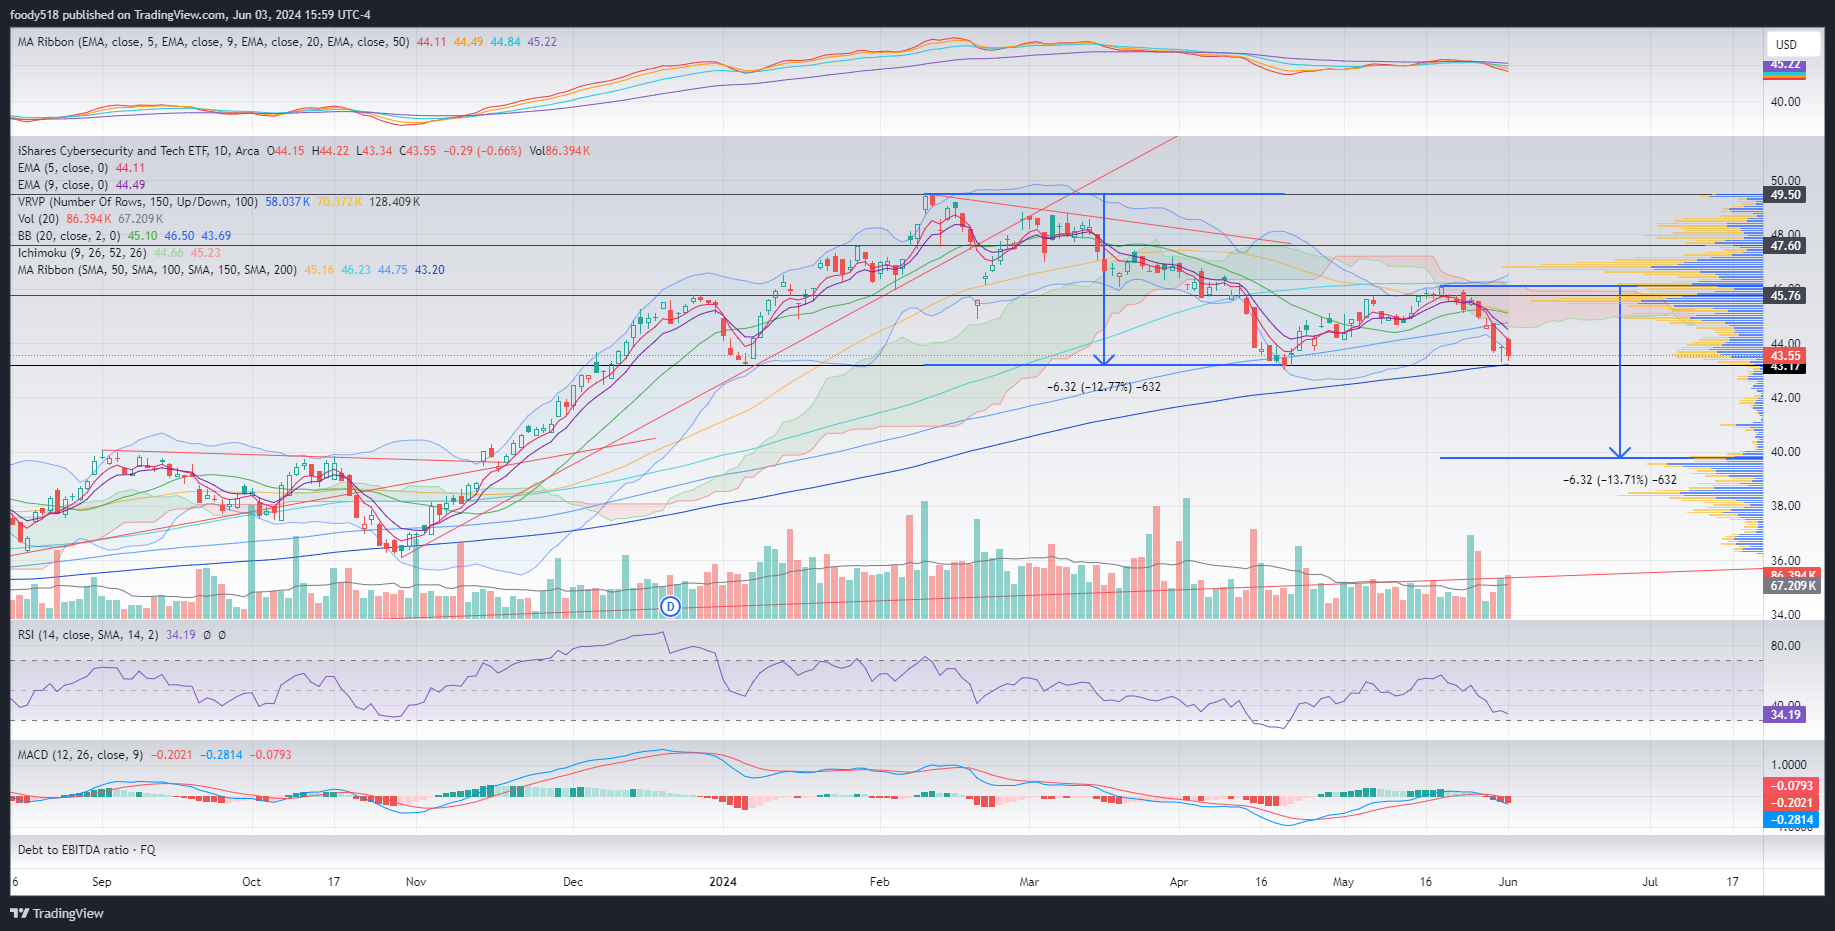Click the purple 34.19 RSI value label
Image resolution: width=1835 pixels, height=931 pixels.
1785,715
